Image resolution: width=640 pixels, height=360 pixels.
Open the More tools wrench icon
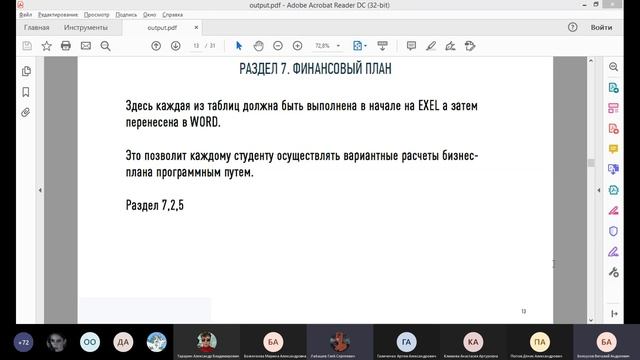tap(613, 272)
